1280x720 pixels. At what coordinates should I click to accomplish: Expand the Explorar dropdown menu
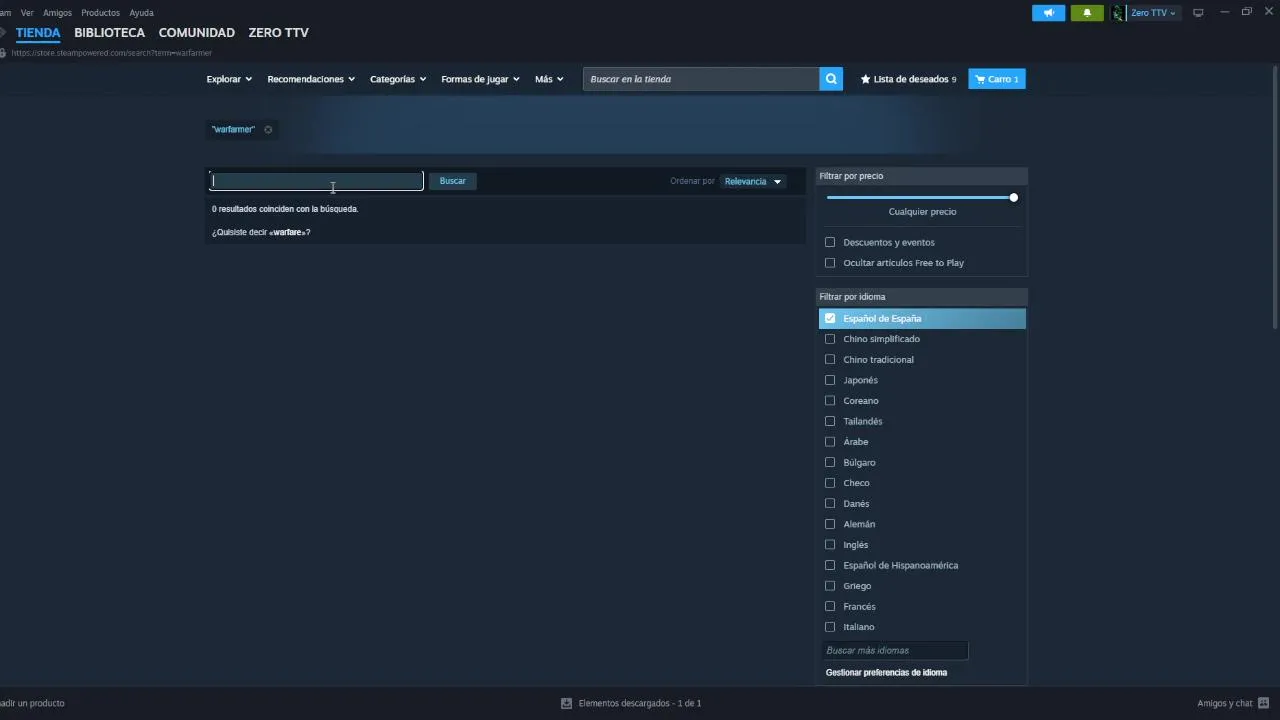[229, 79]
